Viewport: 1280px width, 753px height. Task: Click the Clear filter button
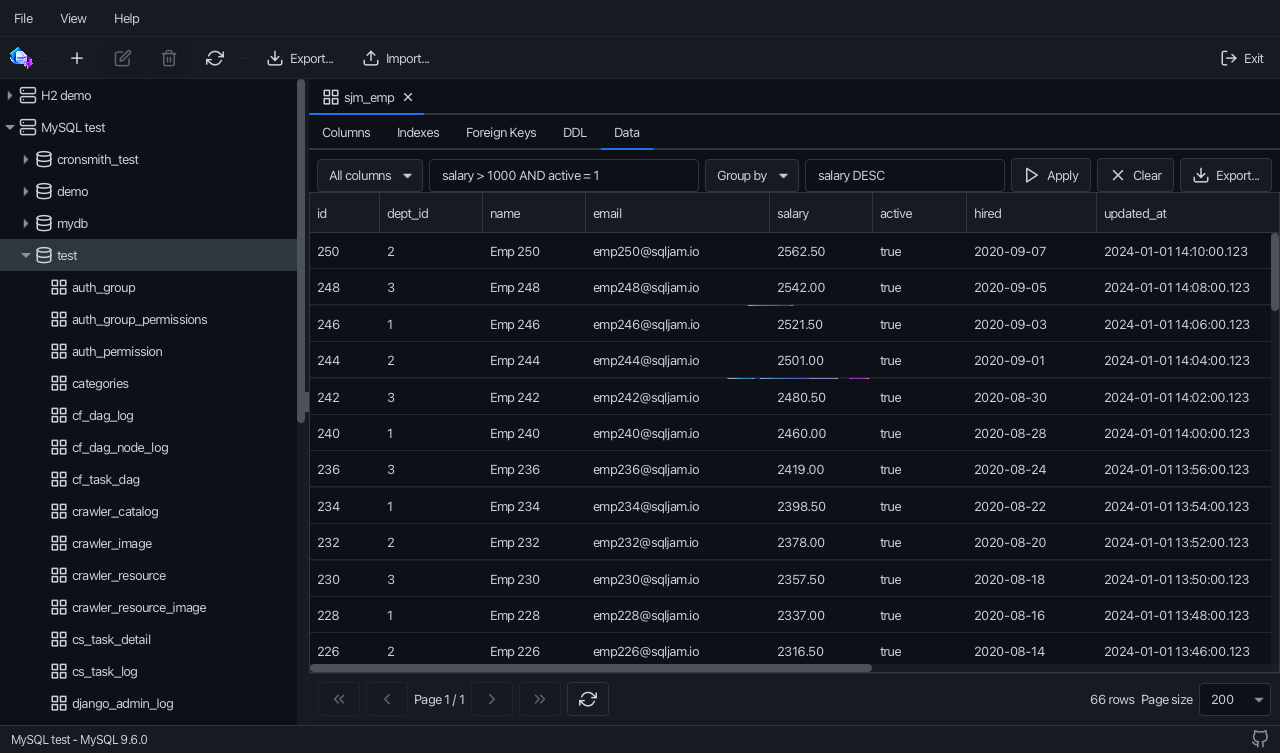tap(1135, 175)
